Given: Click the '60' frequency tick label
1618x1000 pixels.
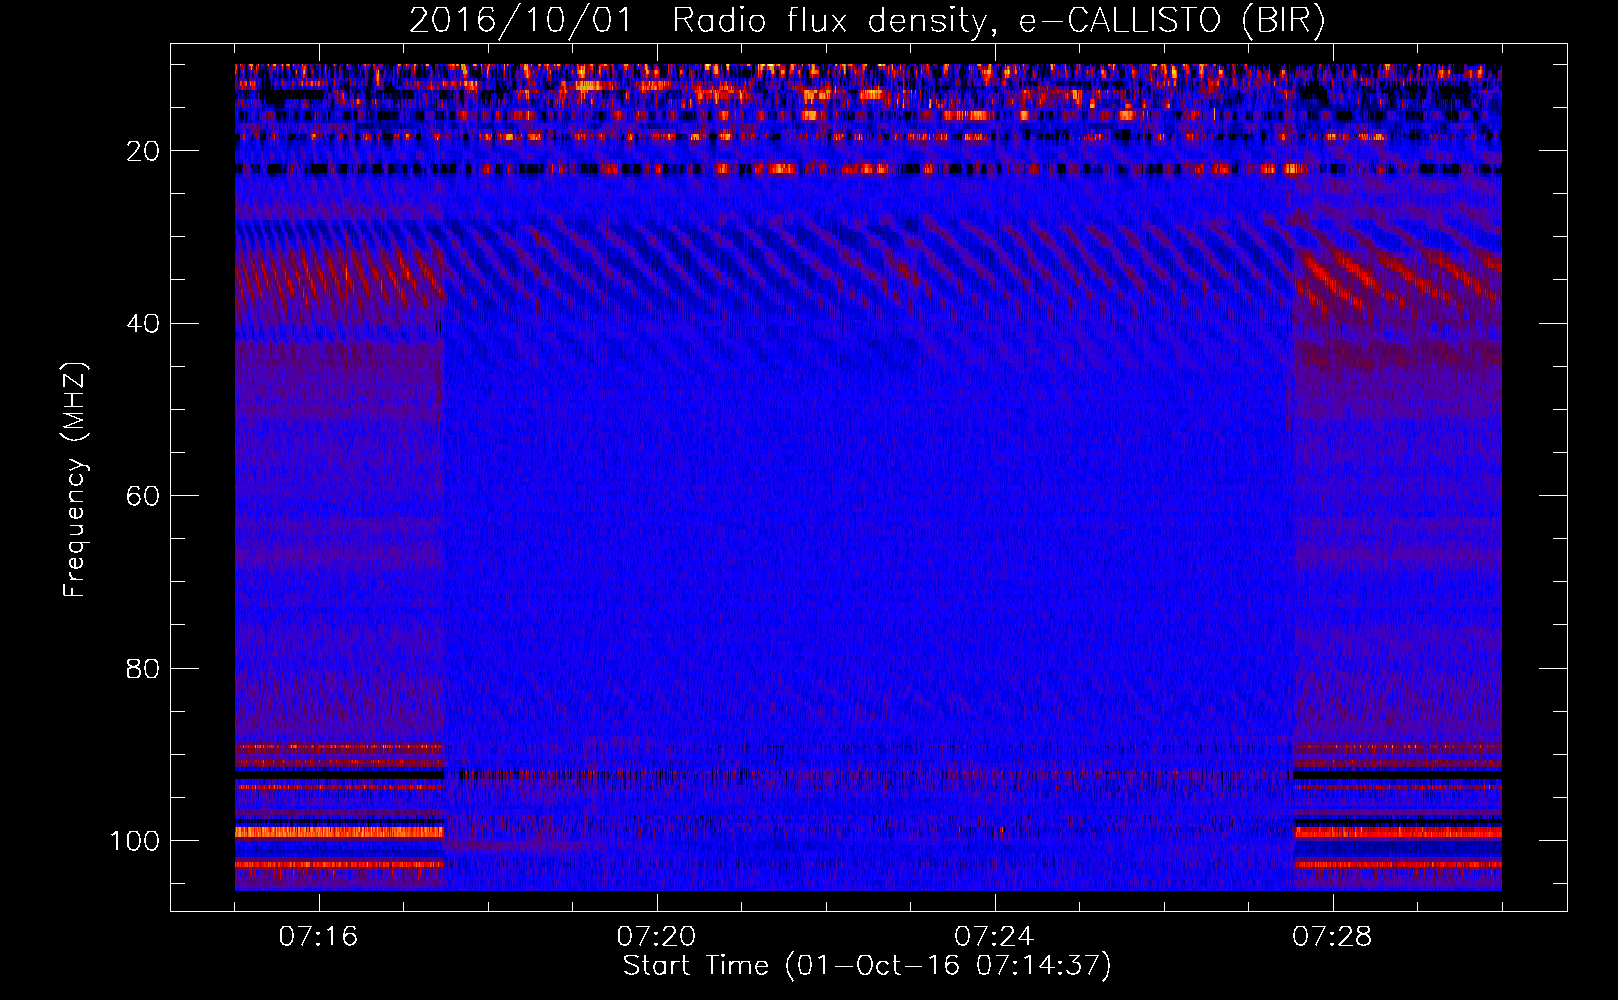Looking at the screenshot, I should point(143,496).
